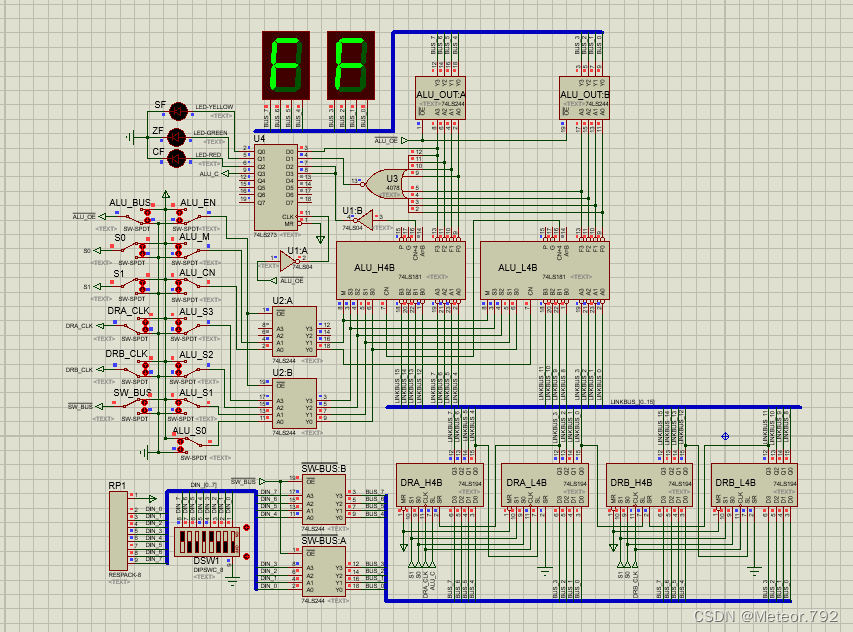Click the LED-GREEN label text

coord(210,133)
